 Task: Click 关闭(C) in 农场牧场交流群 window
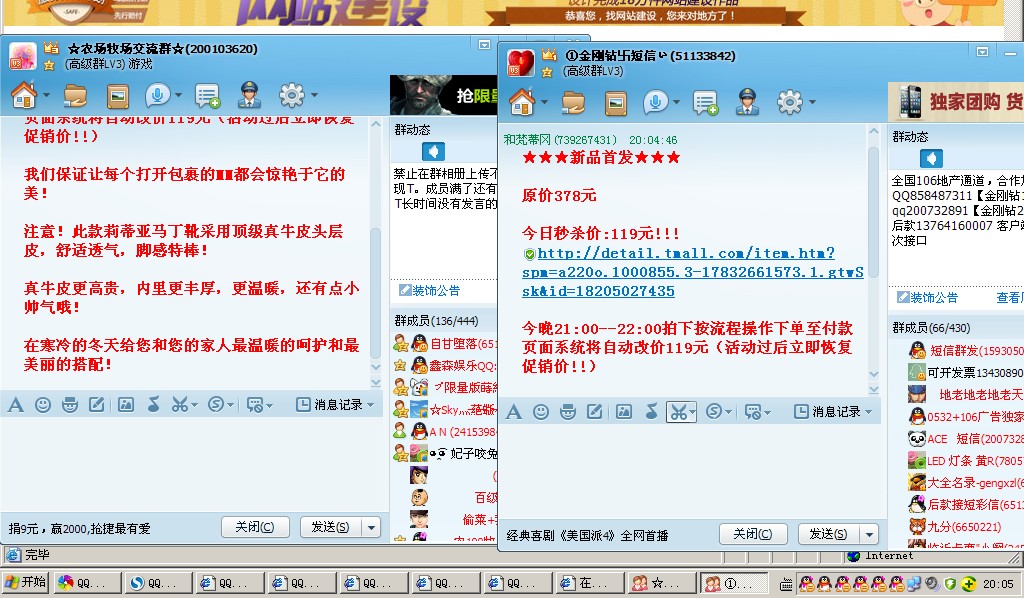coord(255,527)
